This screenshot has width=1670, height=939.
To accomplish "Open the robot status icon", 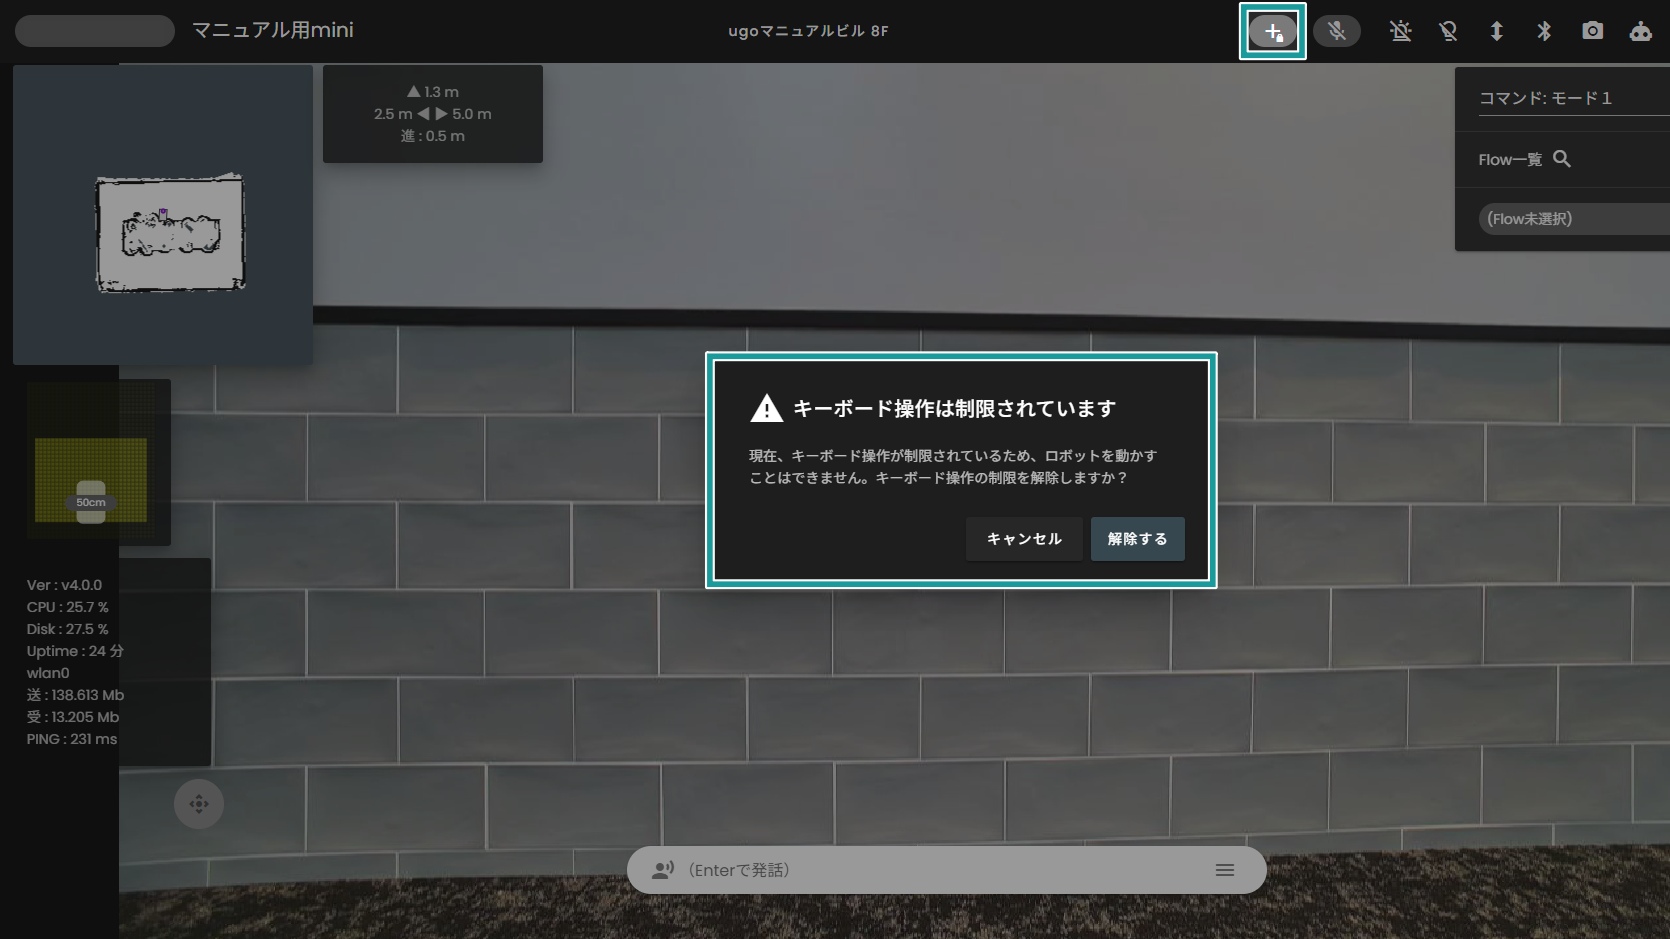I will pos(1640,31).
